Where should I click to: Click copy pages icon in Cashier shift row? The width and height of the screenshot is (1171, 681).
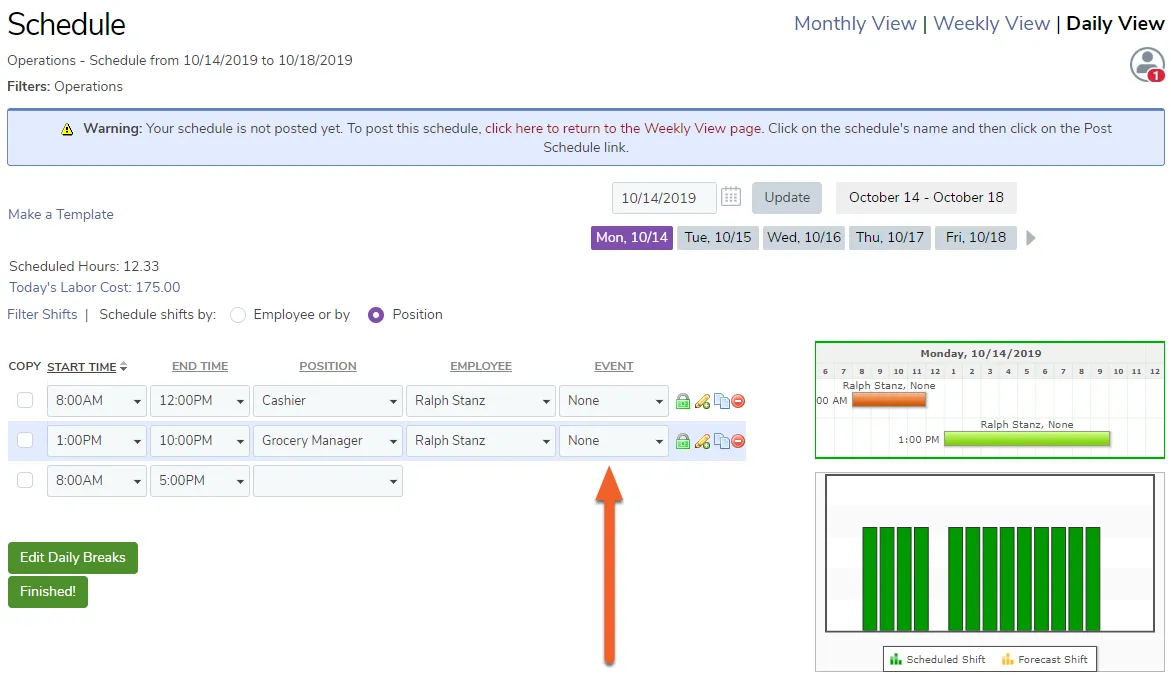click(721, 401)
